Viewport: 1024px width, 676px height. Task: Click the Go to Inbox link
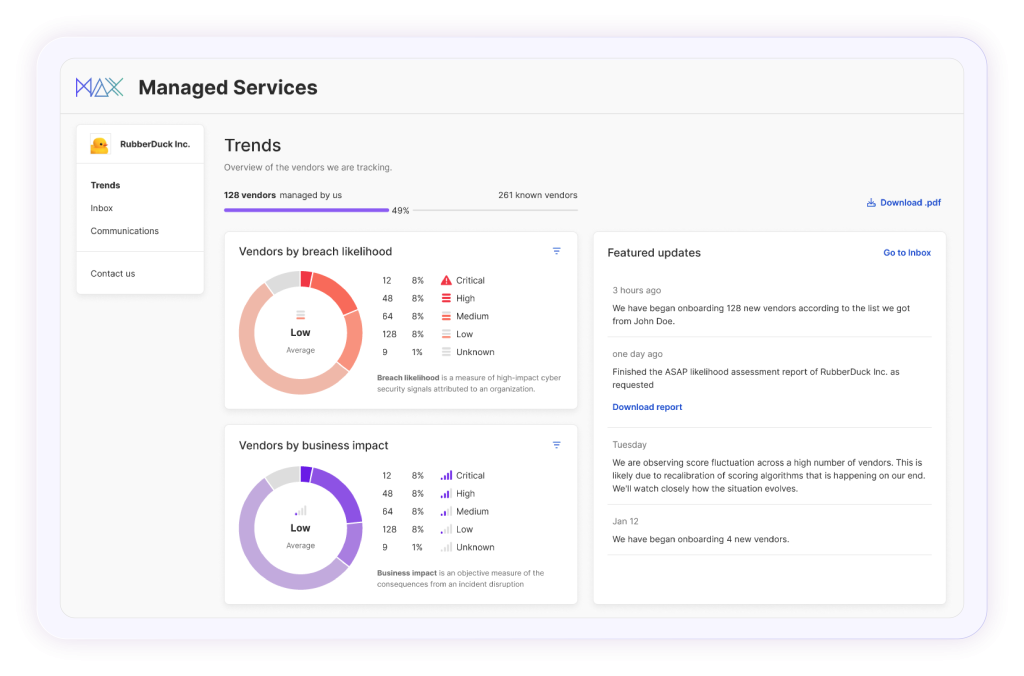[x=906, y=253]
